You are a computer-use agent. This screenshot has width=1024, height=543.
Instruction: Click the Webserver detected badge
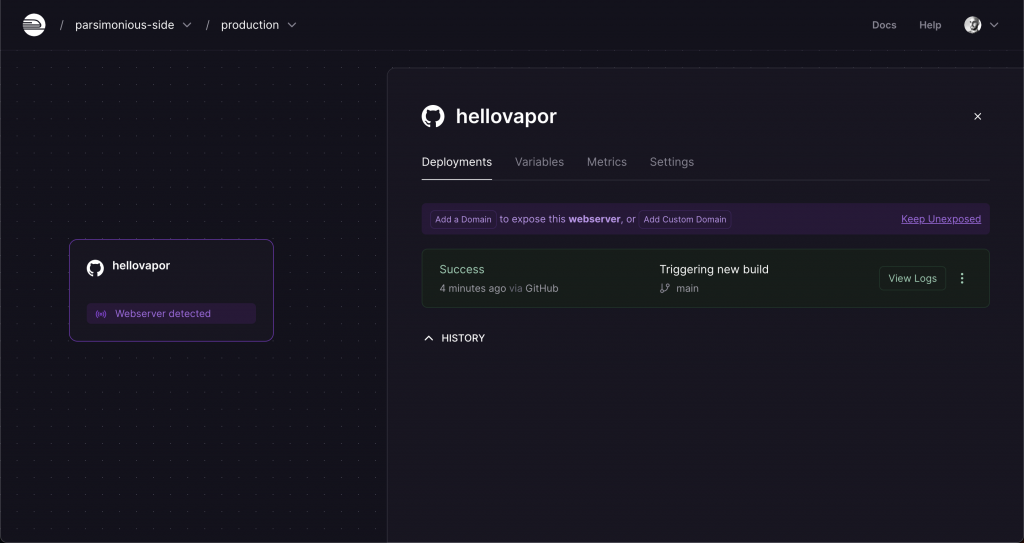pyautogui.click(x=171, y=314)
